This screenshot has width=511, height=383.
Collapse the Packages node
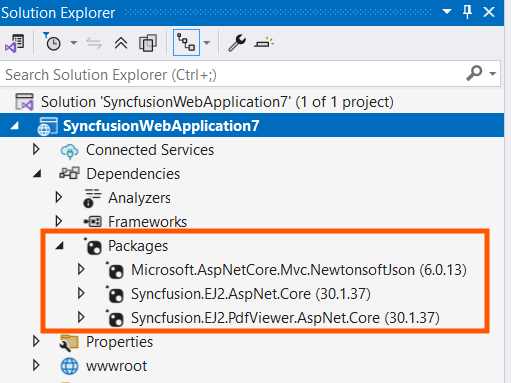click(x=60, y=246)
